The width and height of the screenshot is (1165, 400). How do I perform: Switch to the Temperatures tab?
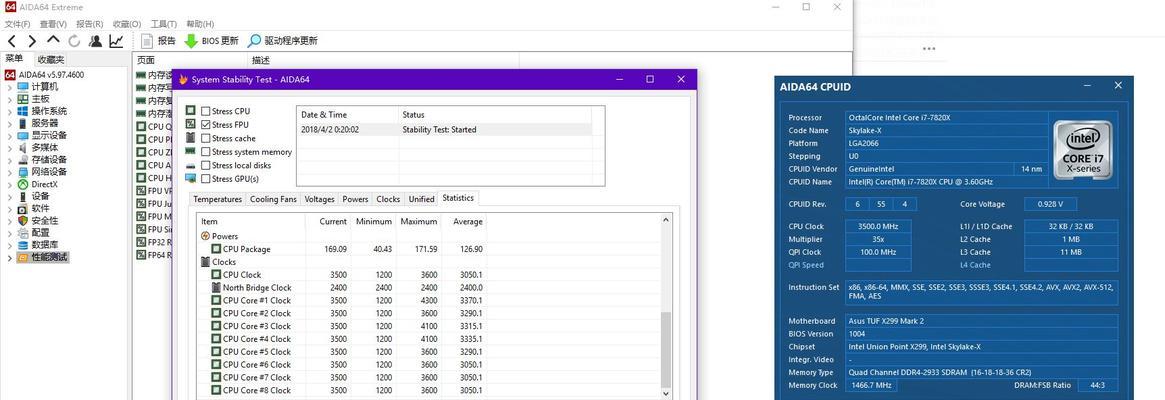tap(218, 199)
